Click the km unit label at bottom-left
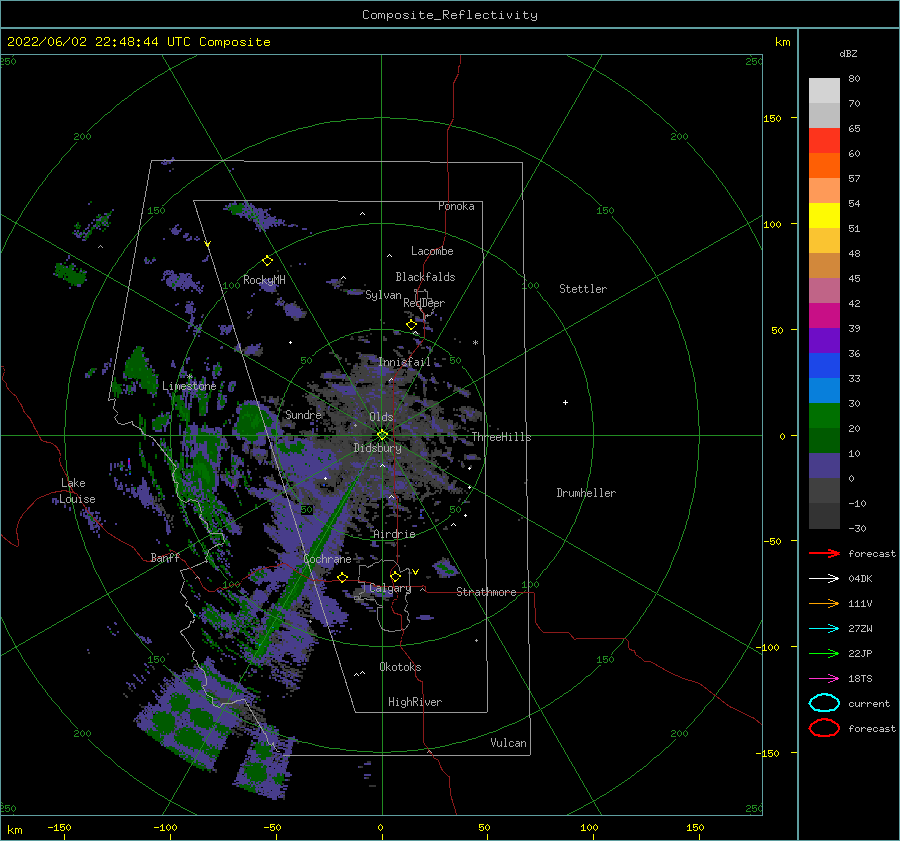 click(x=14, y=830)
